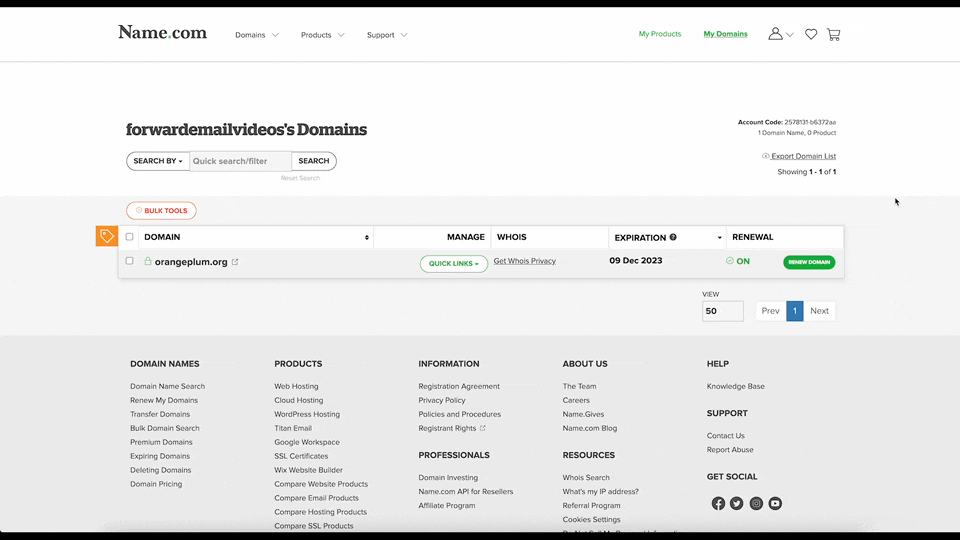This screenshot has height=540, width=960.
Task: Click the RENEW DOMAIN button
Action: tap(809, 262)
